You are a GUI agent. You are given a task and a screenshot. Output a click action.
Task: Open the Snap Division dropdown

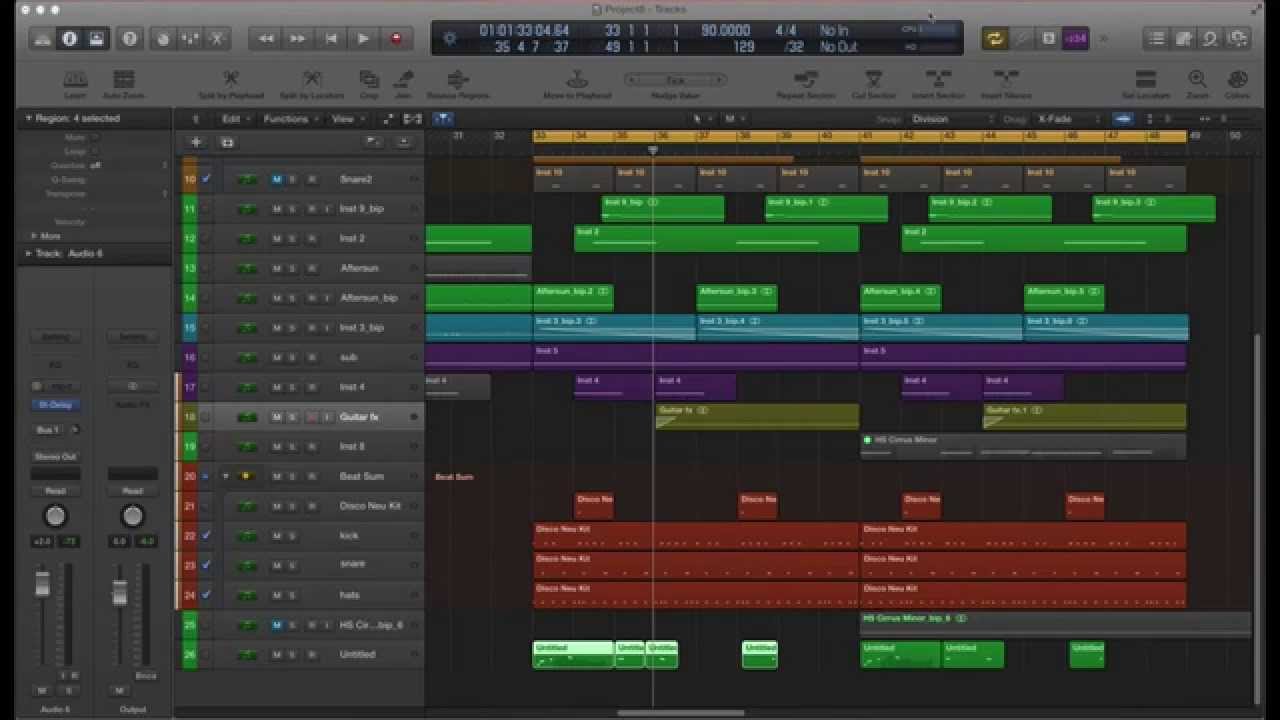click(950, 119)
